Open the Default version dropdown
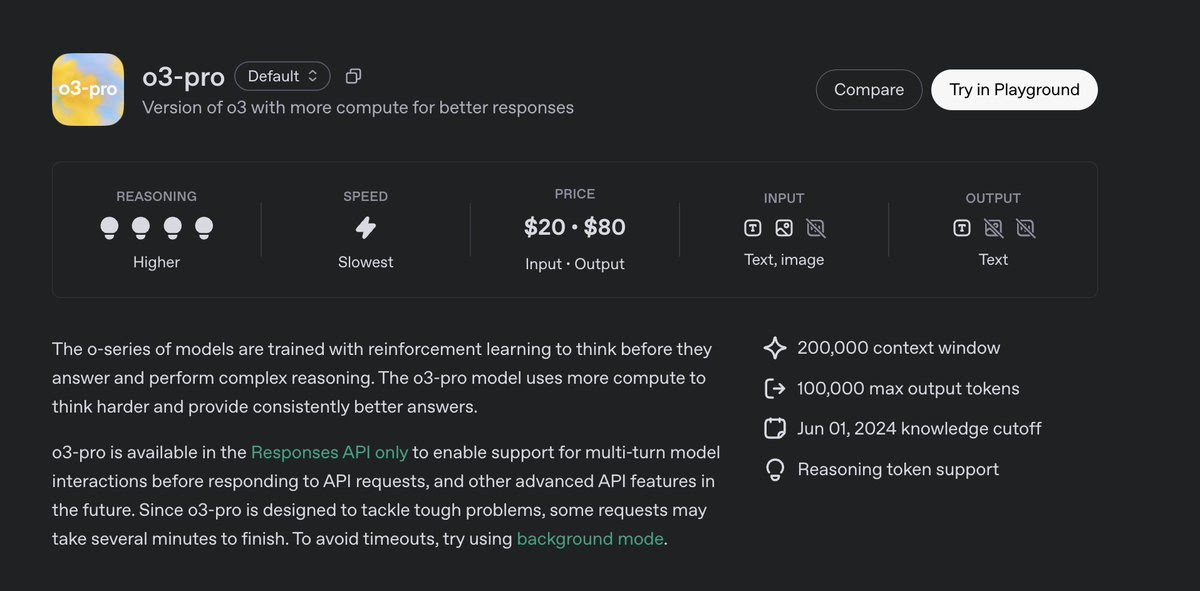 coord(282,76)
